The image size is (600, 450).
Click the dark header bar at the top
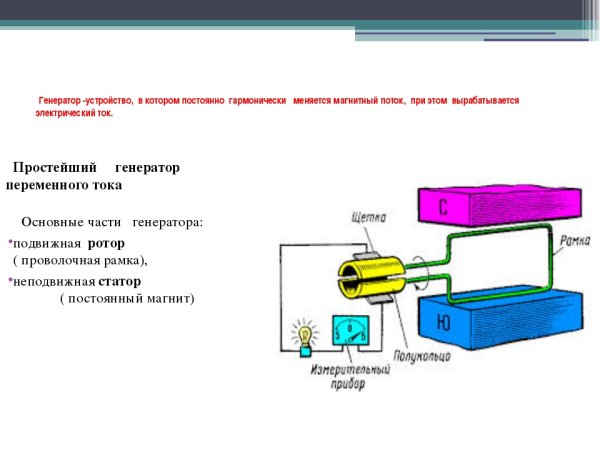point(300,12)
